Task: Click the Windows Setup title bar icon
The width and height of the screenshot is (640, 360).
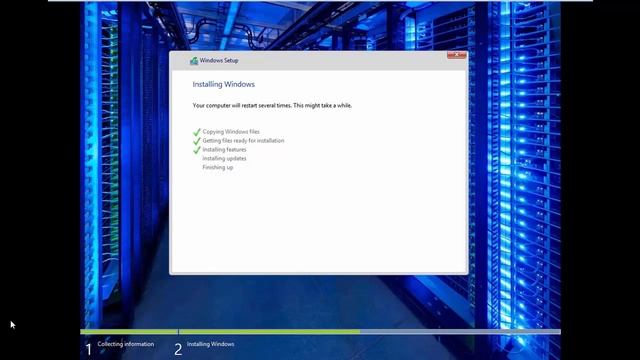Action: pos(194,61)
